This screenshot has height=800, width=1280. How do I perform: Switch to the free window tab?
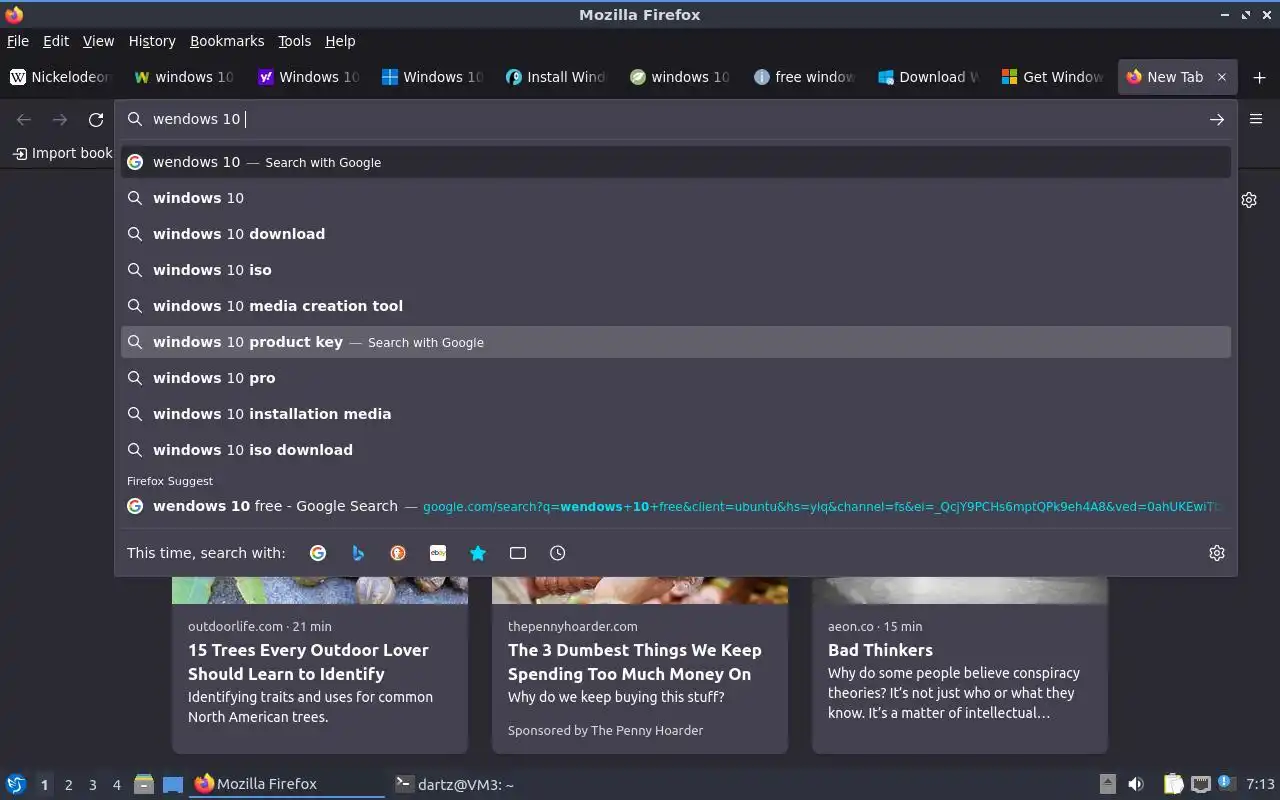click(x=805, y=77)
